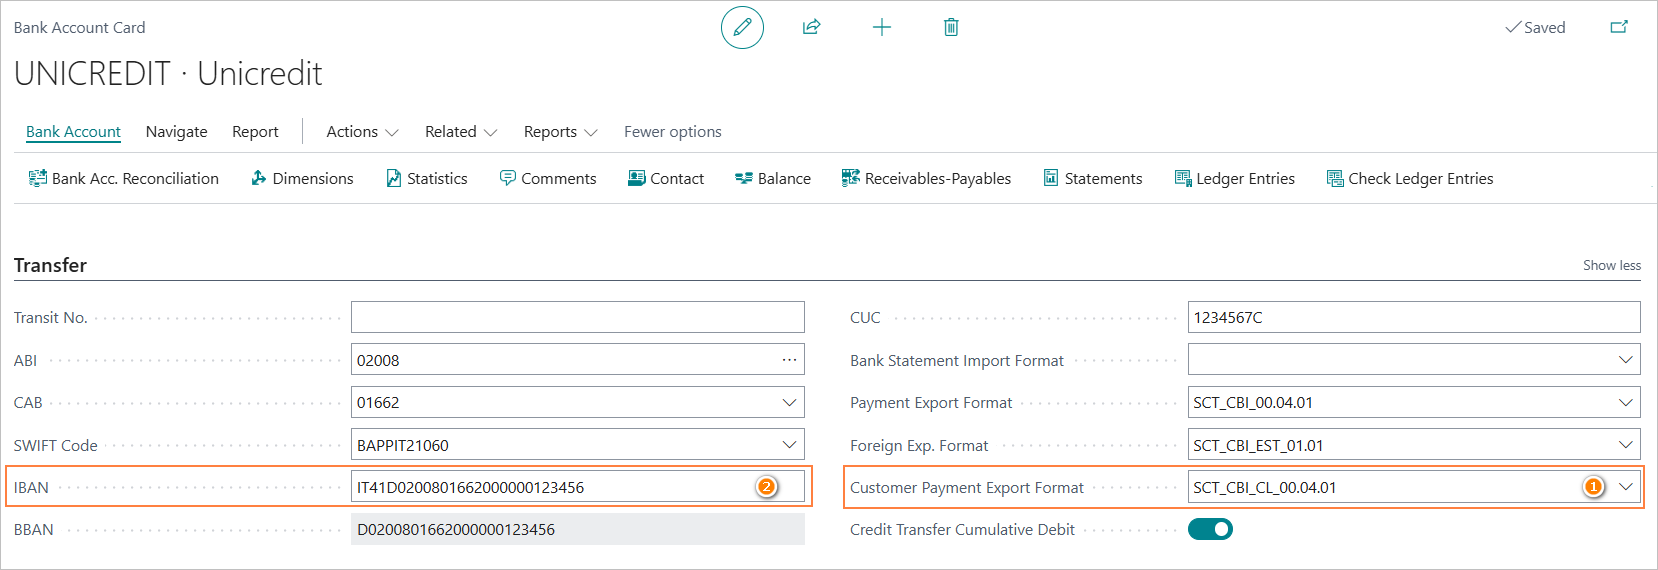The height and width of the screenshot is (570, 1658).
Task: Click ABI field ellipsis lookup button
Action: point(789,360)
